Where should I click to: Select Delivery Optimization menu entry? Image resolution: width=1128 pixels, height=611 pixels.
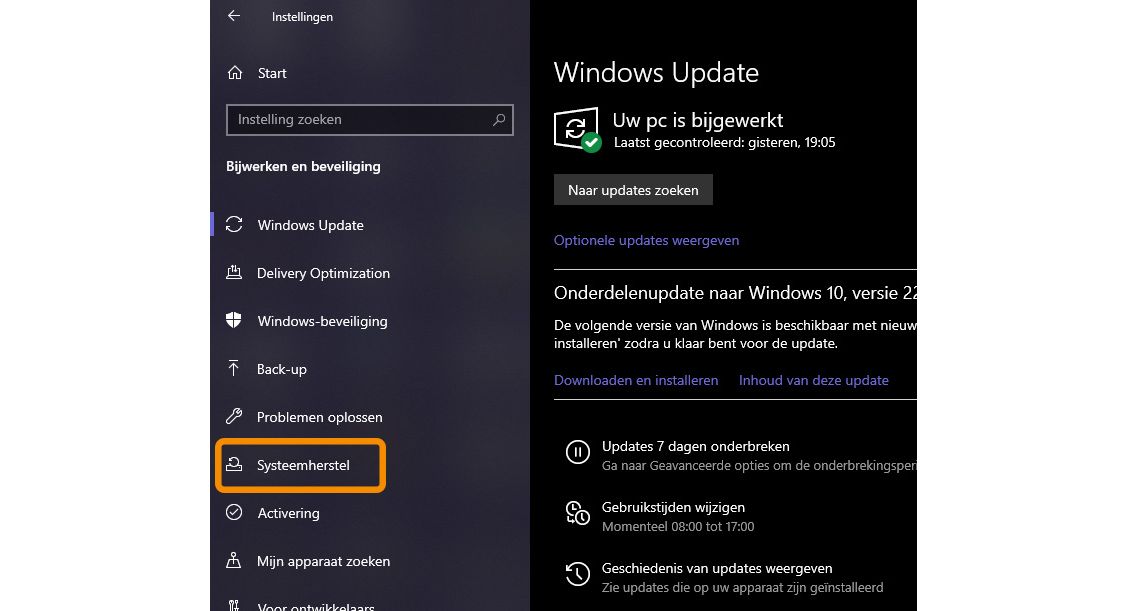click(x=323, y=273)
